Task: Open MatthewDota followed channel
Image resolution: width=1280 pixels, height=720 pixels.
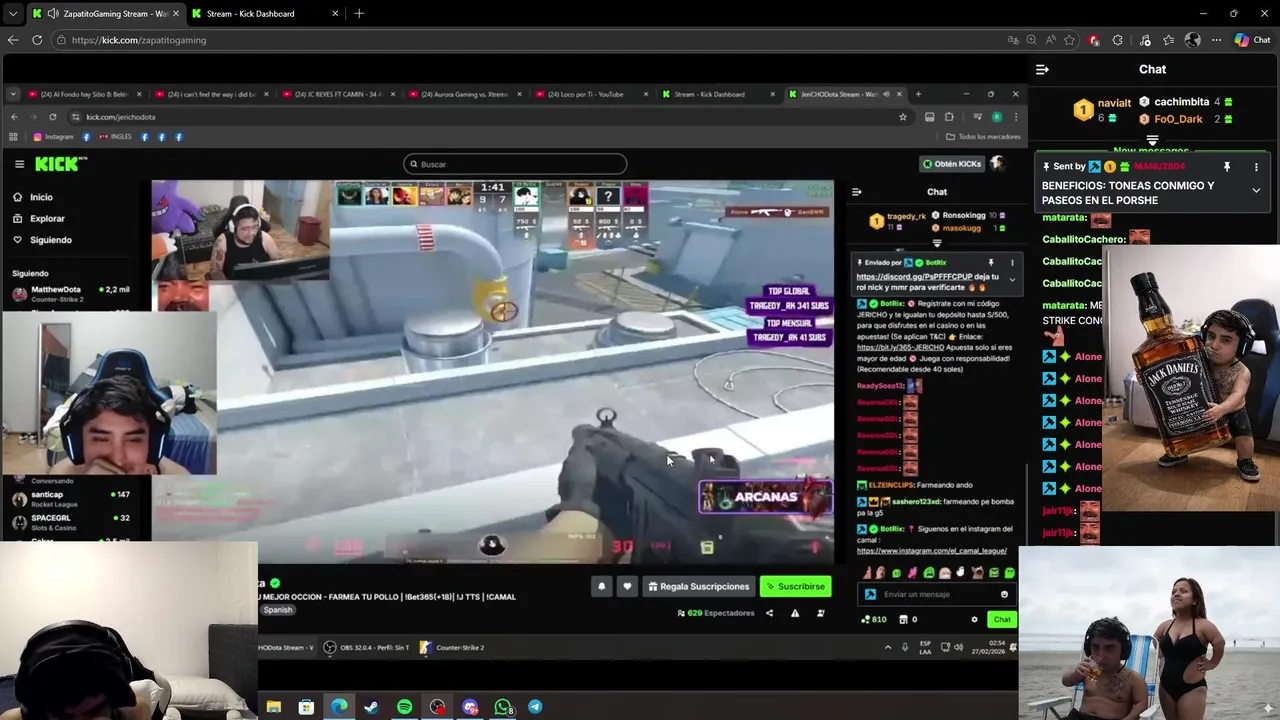Action: point(70,293)
